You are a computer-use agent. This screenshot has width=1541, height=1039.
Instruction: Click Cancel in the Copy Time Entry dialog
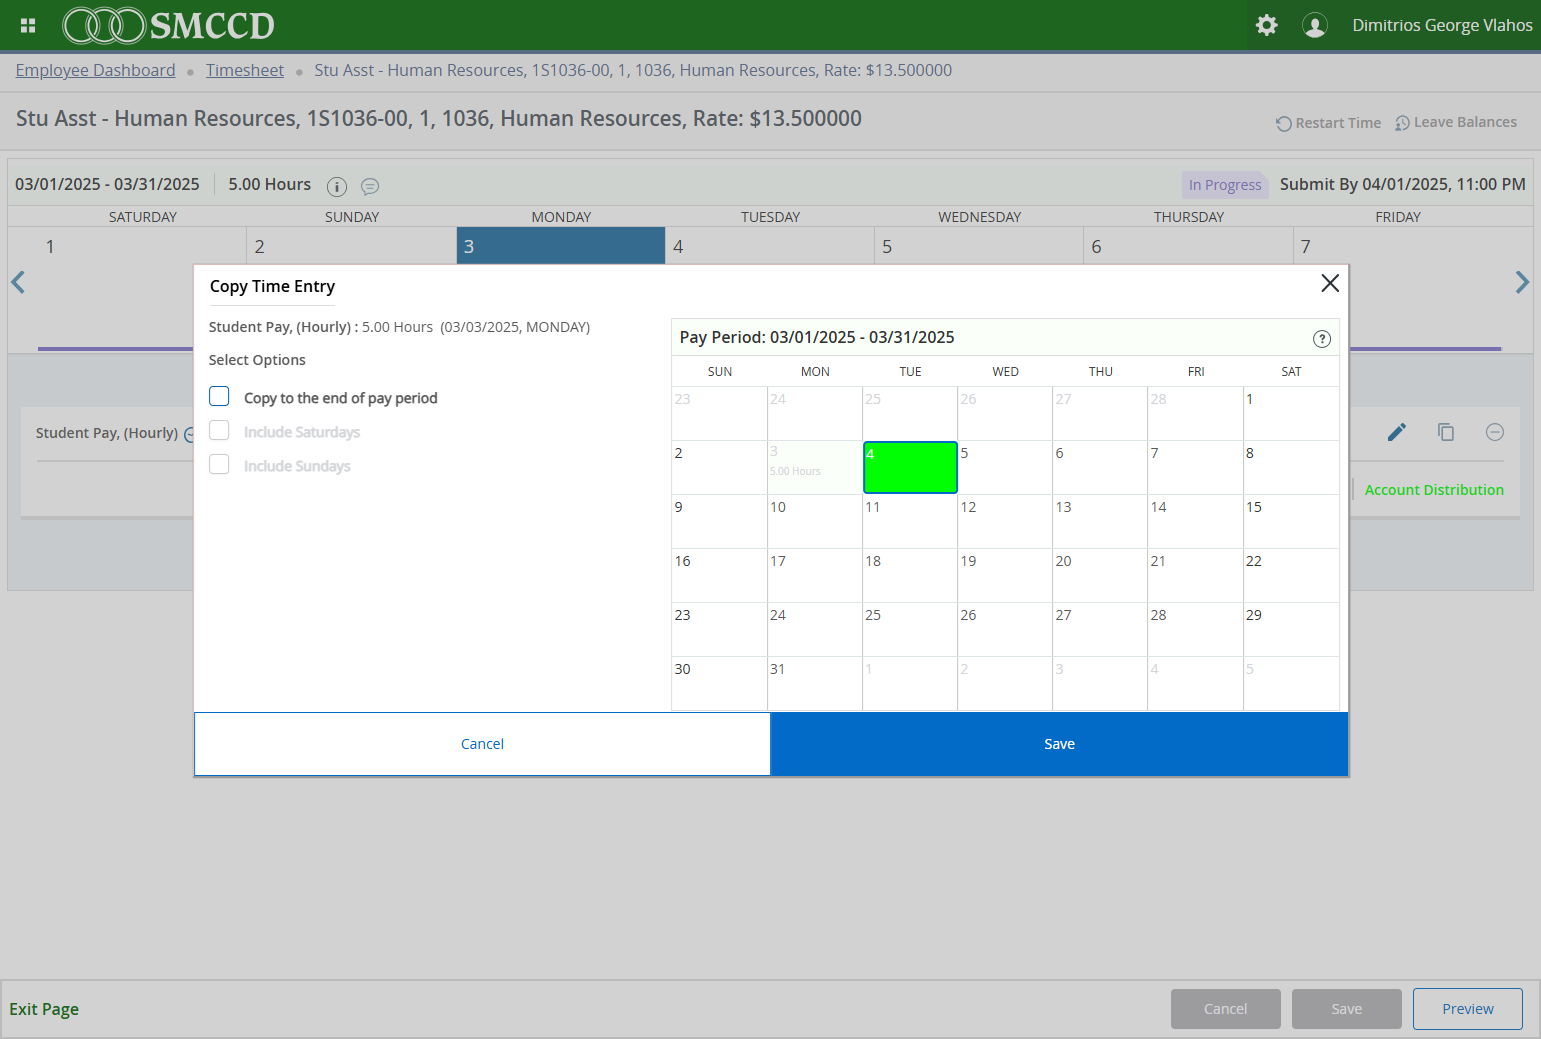coord(482,744)
